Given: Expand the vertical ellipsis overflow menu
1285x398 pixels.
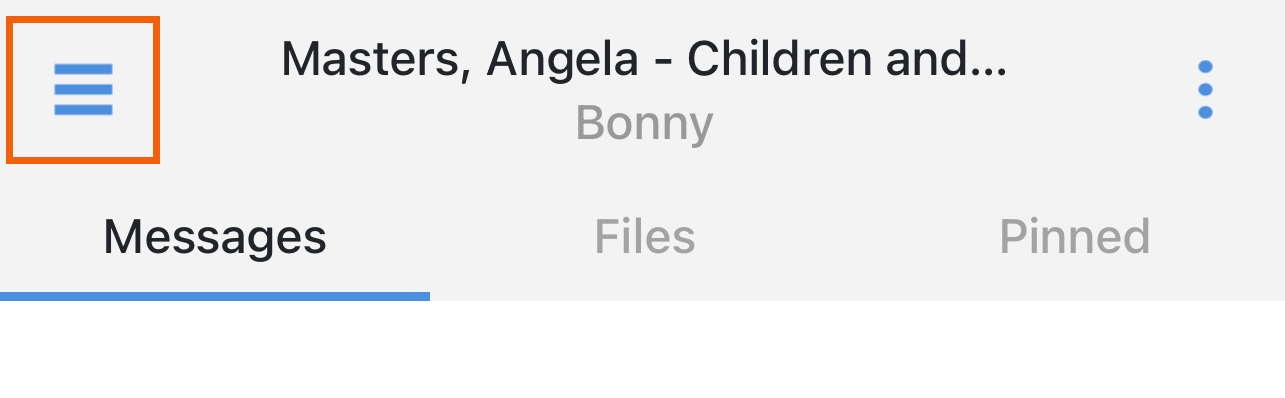Looking at the screenshot, I should 1205,90.
